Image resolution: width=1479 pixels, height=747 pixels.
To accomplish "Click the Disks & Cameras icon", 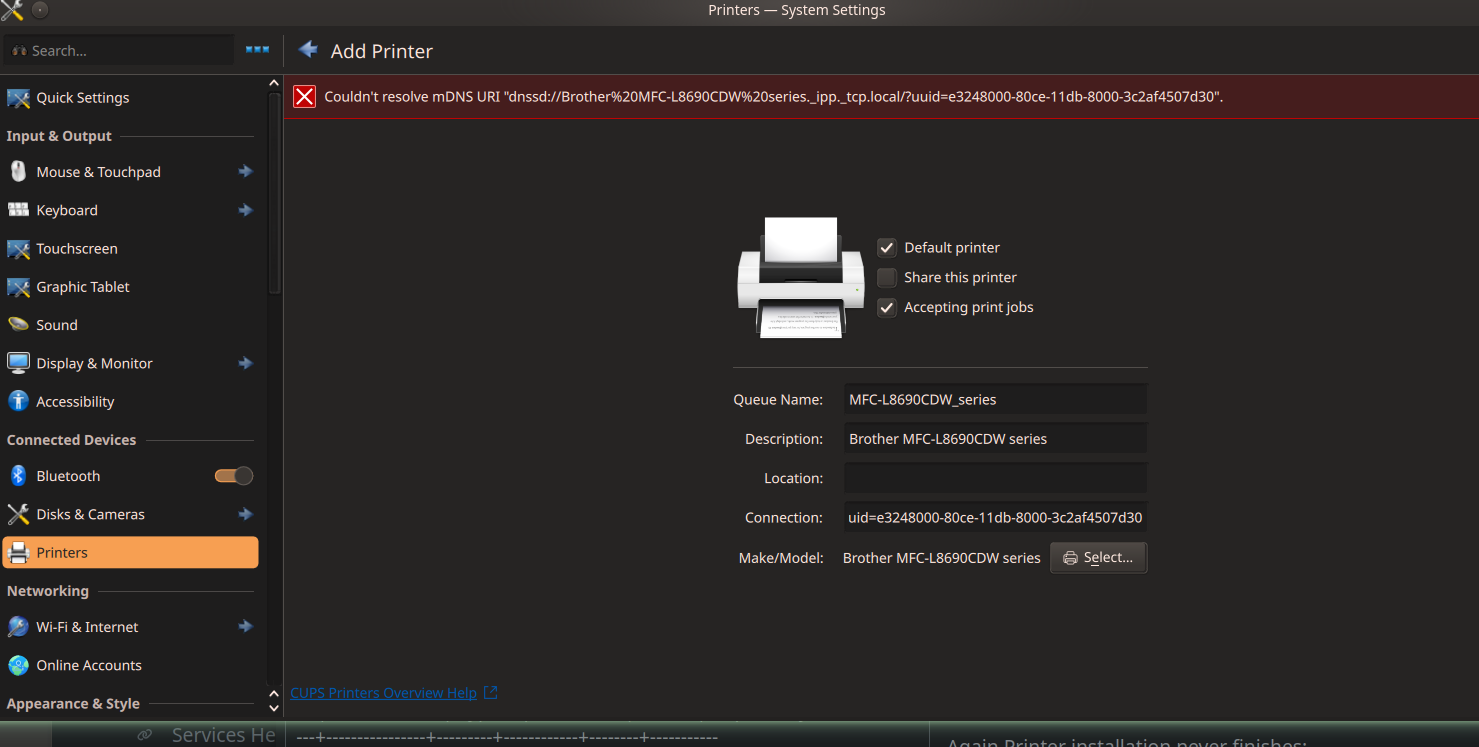I will tap(18, 514).
